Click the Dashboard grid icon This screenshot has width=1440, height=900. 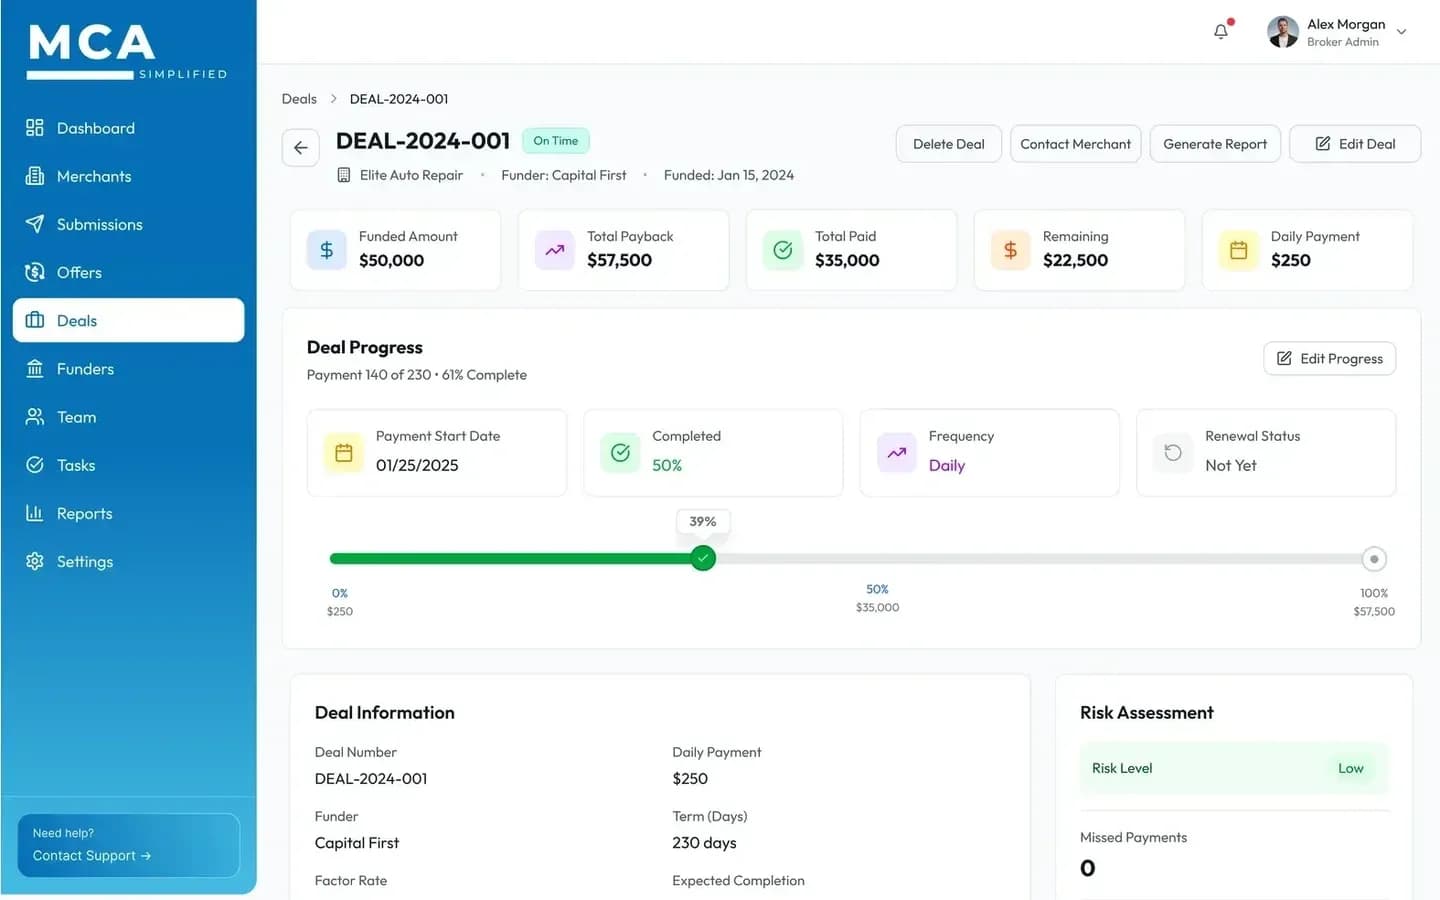point(35,128)
